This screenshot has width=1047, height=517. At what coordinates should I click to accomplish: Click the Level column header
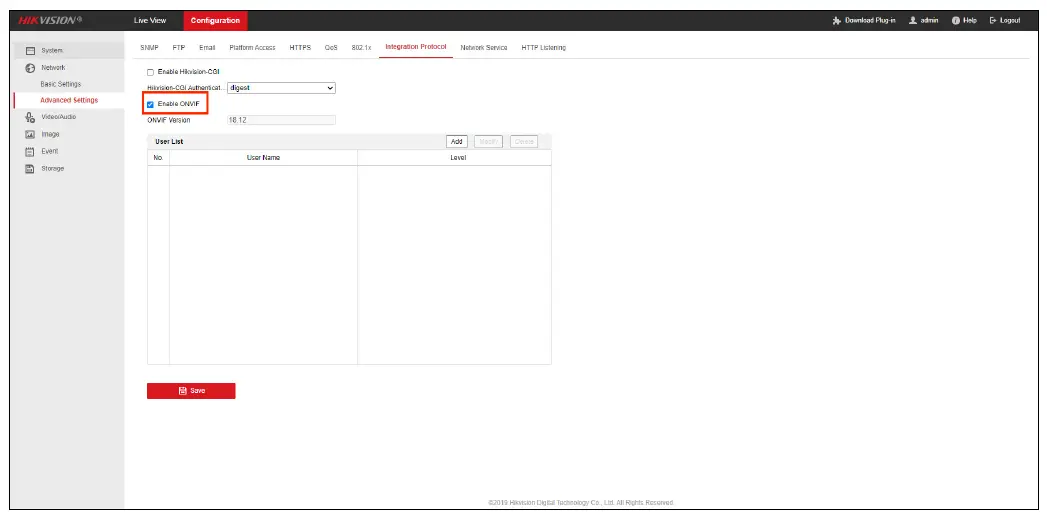[x=458, y=158]
